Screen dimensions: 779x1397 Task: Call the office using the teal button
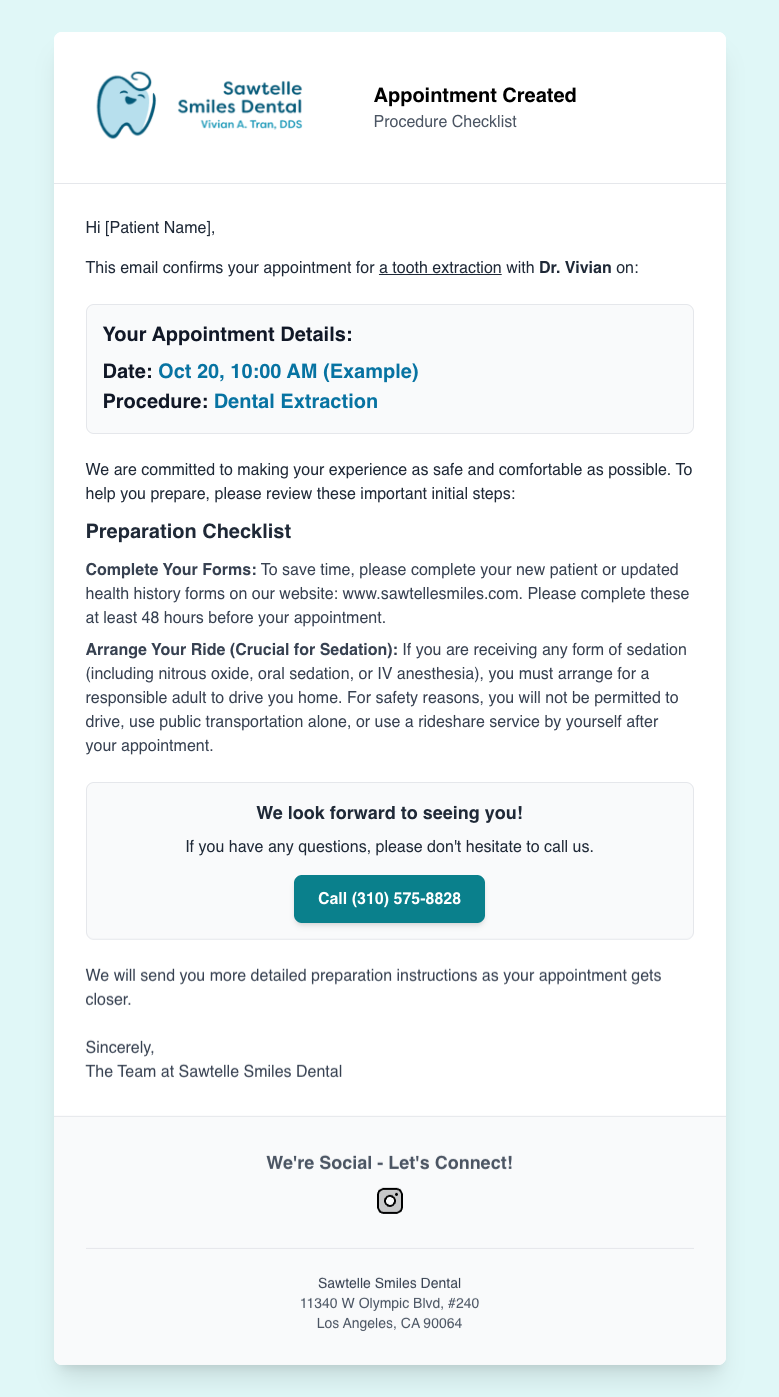389,899
